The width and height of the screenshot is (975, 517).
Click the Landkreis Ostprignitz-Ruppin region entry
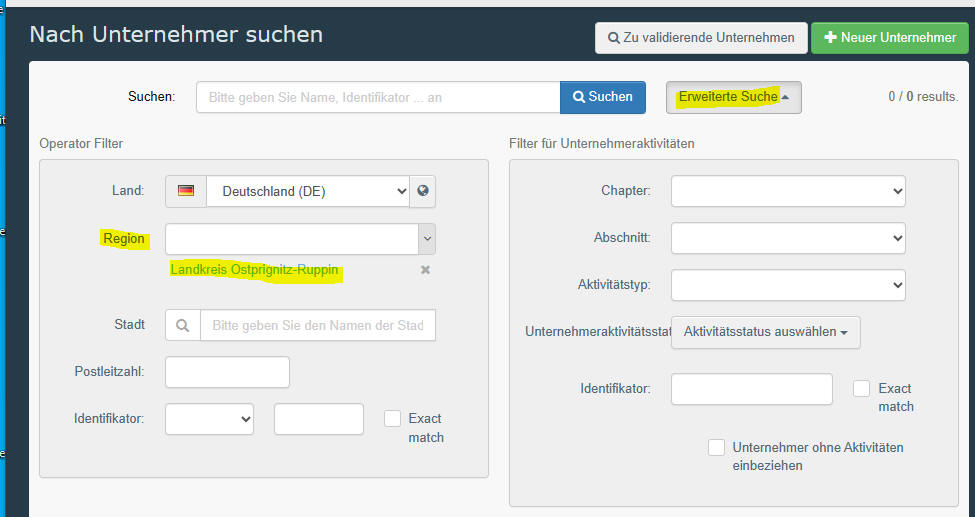coord(254,270)
